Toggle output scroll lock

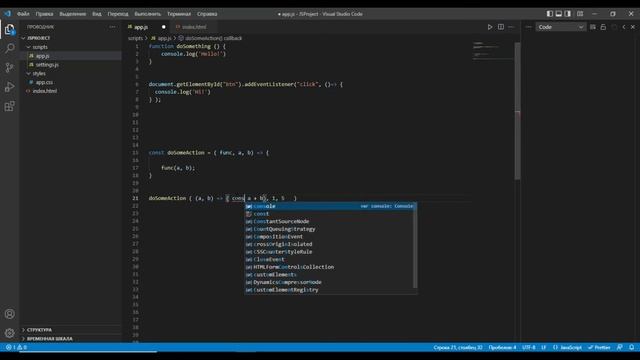click(x=603, y=27)
